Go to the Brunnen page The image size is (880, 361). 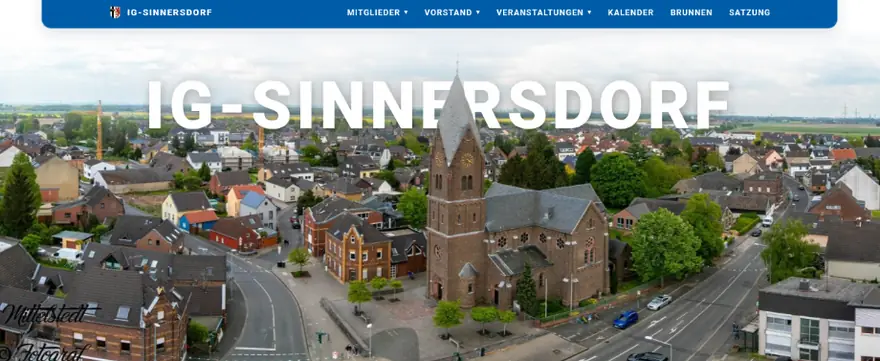[691, 12]
